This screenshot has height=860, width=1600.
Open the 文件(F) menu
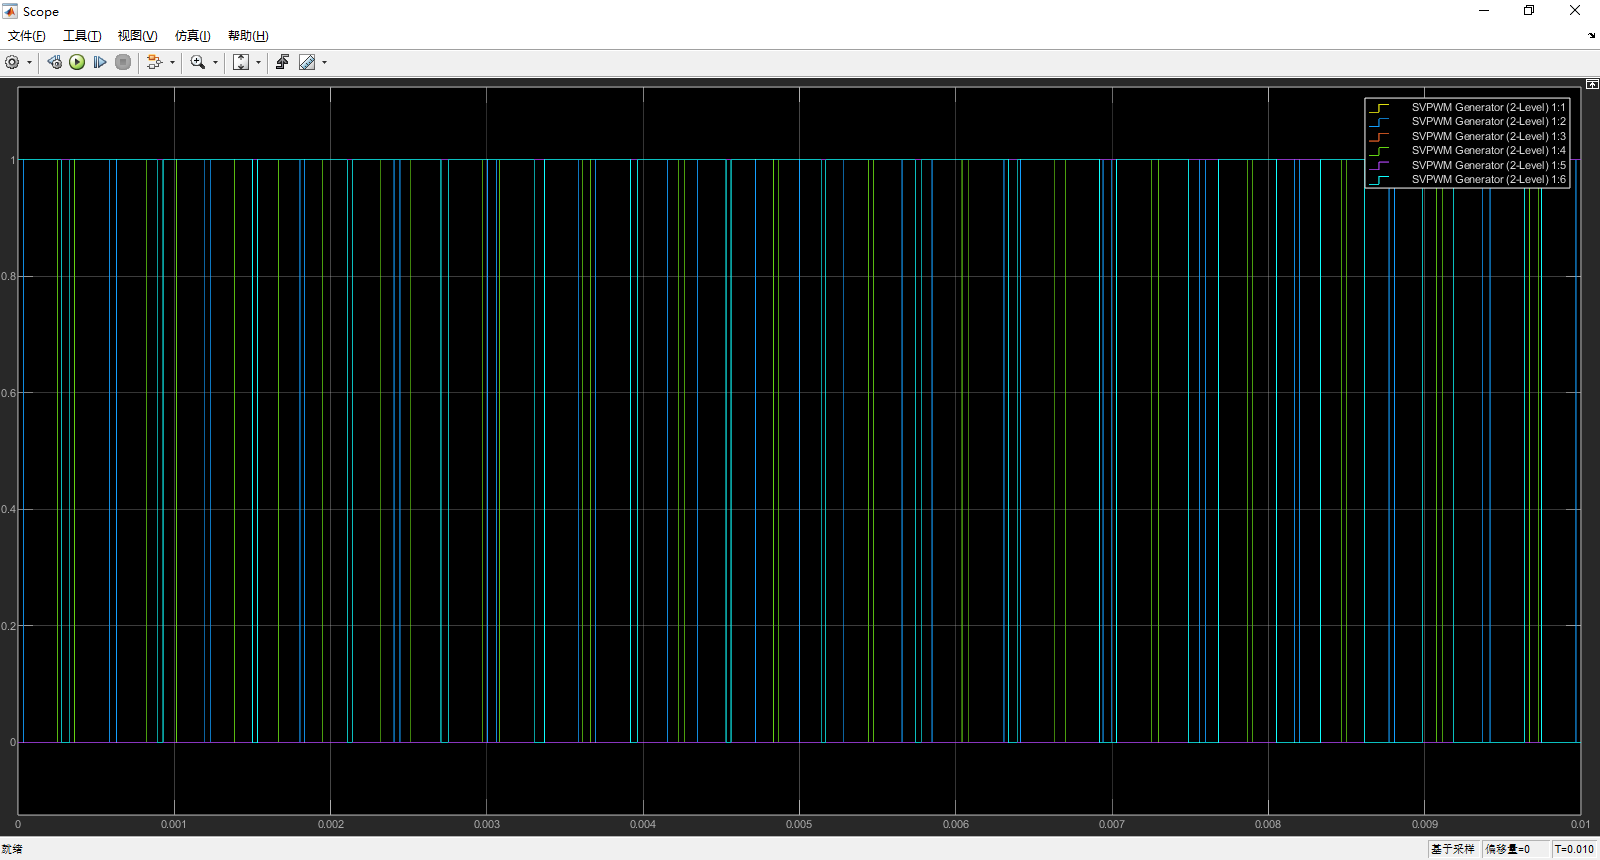click(27, 36)
